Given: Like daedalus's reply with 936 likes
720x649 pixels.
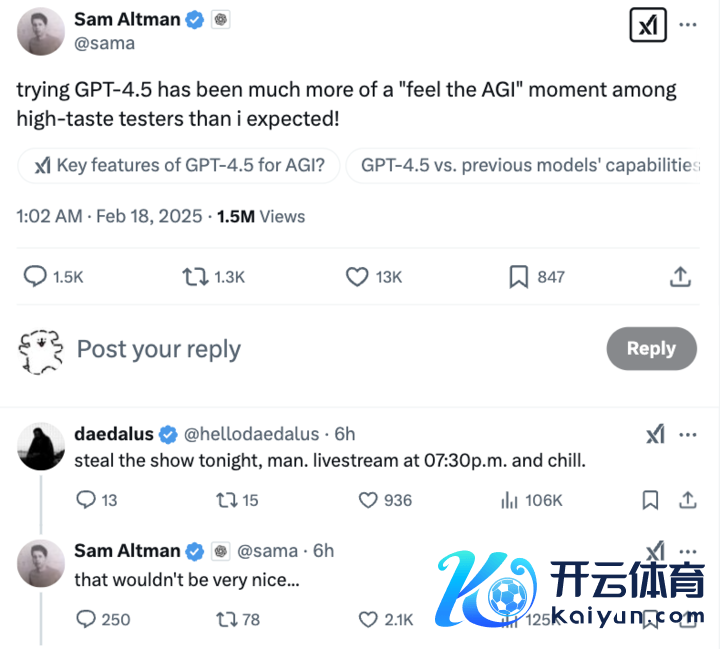Looking at the screenshot, I should pos(368,500).
